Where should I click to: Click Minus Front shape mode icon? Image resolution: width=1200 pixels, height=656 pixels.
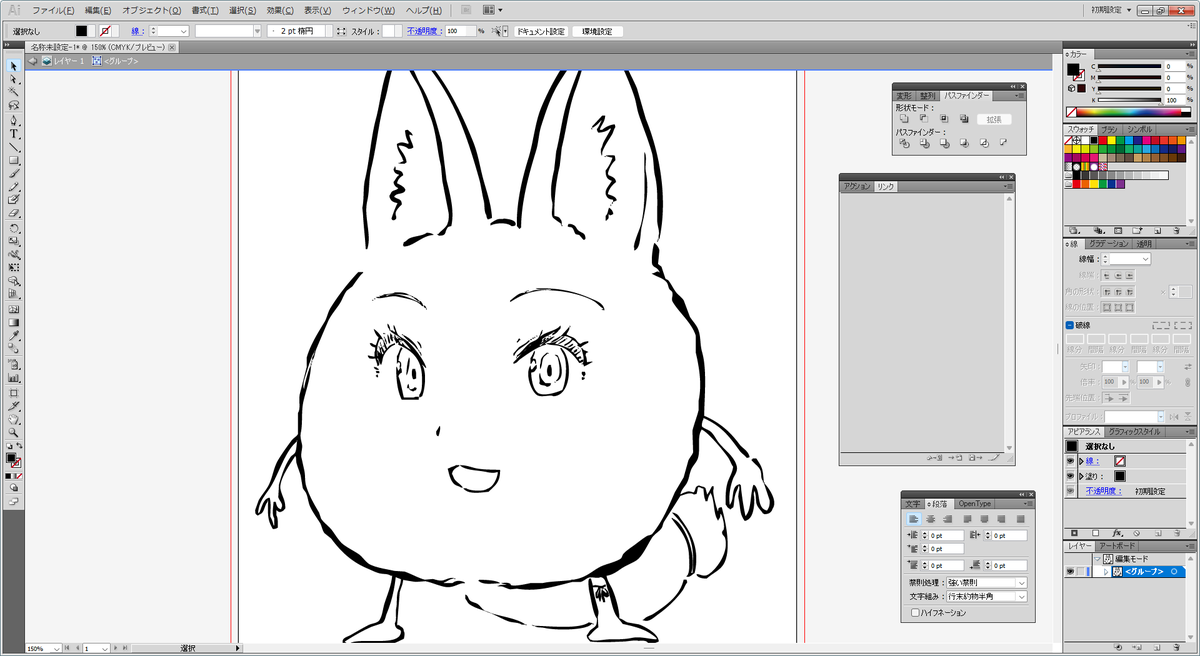click(924, 119)
